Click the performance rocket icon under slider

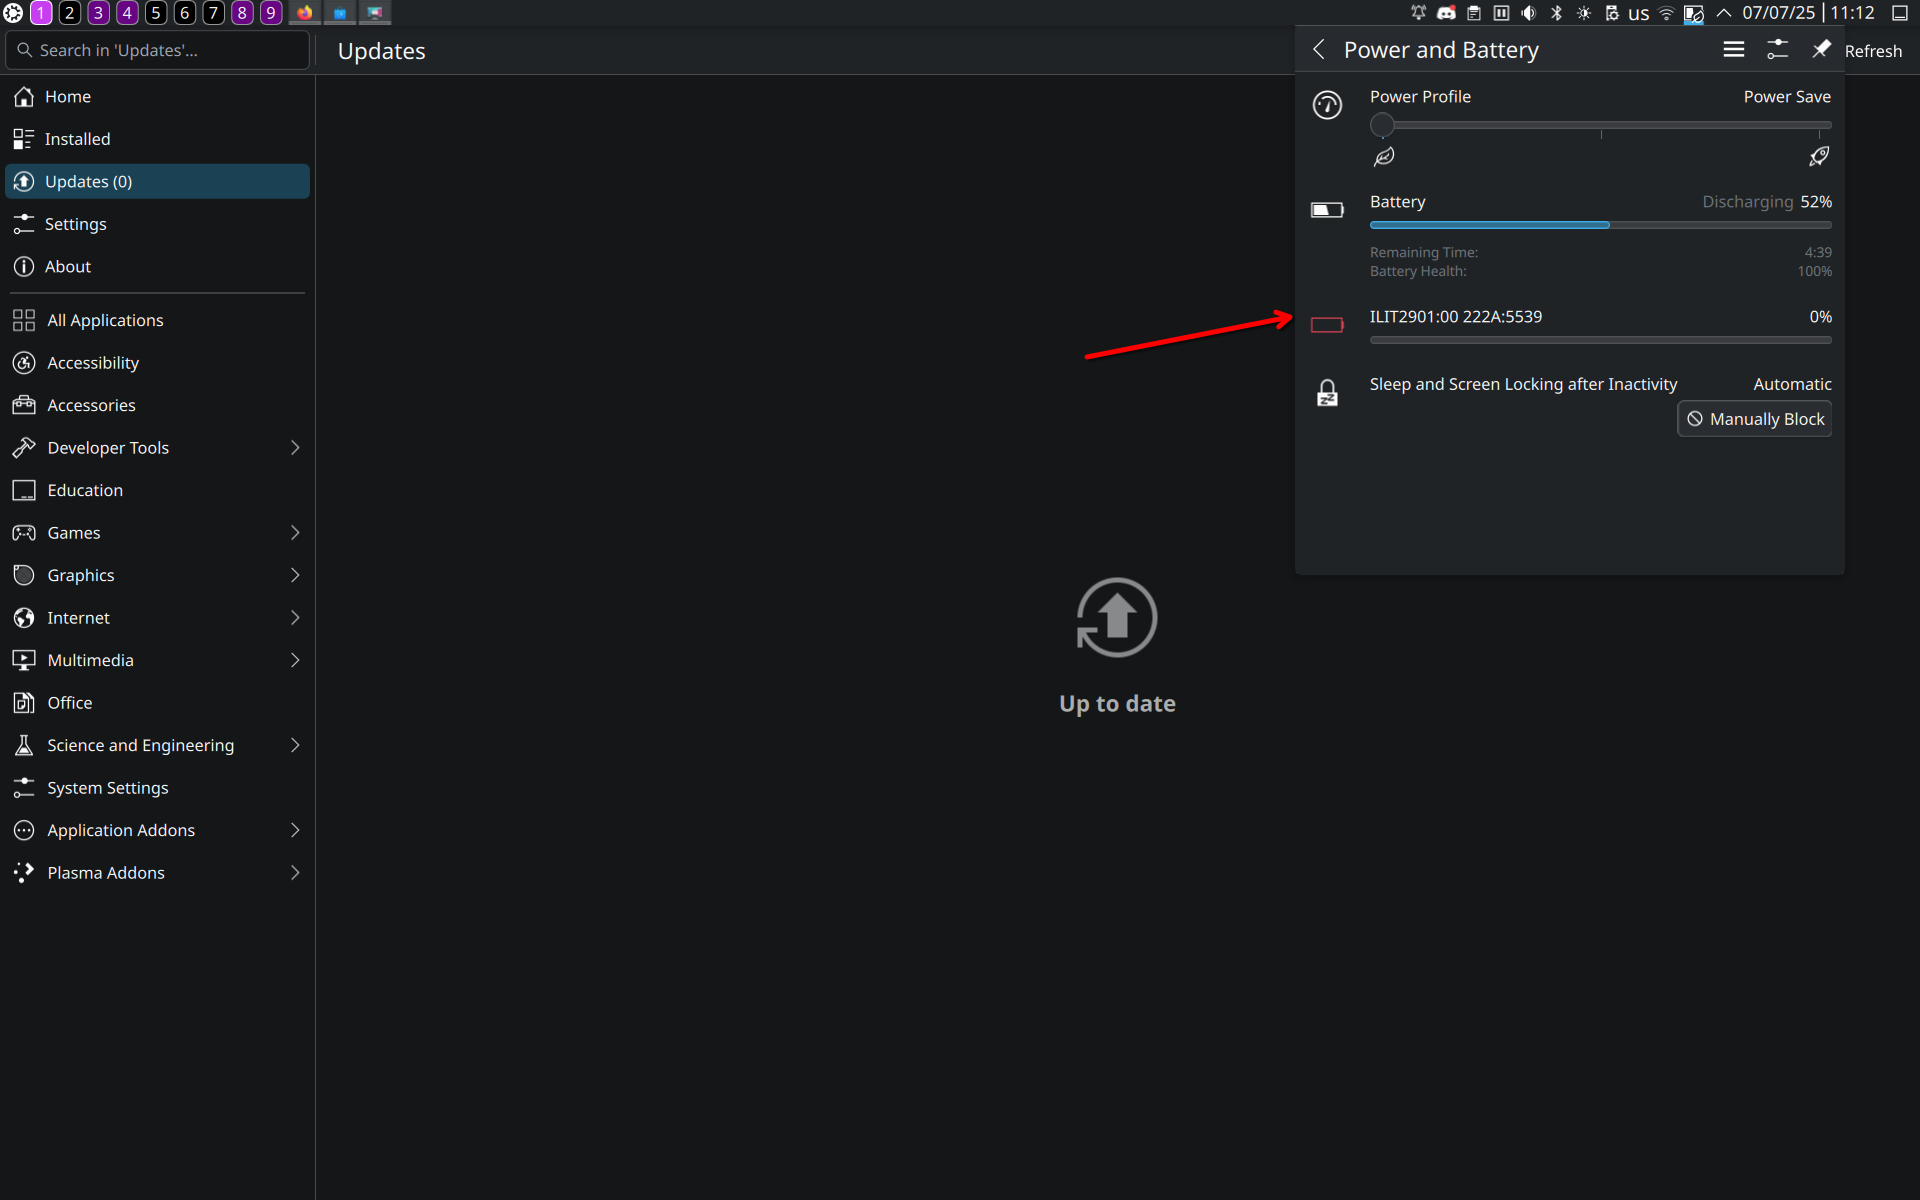coord(1819,156)
